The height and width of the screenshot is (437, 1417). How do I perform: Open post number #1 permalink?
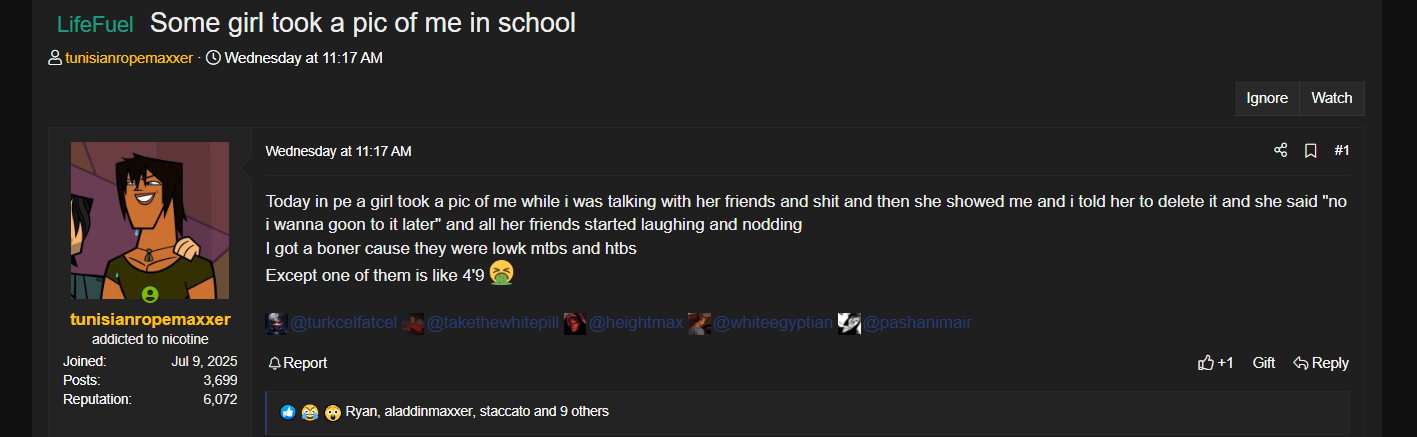(x=1342, y=150)
